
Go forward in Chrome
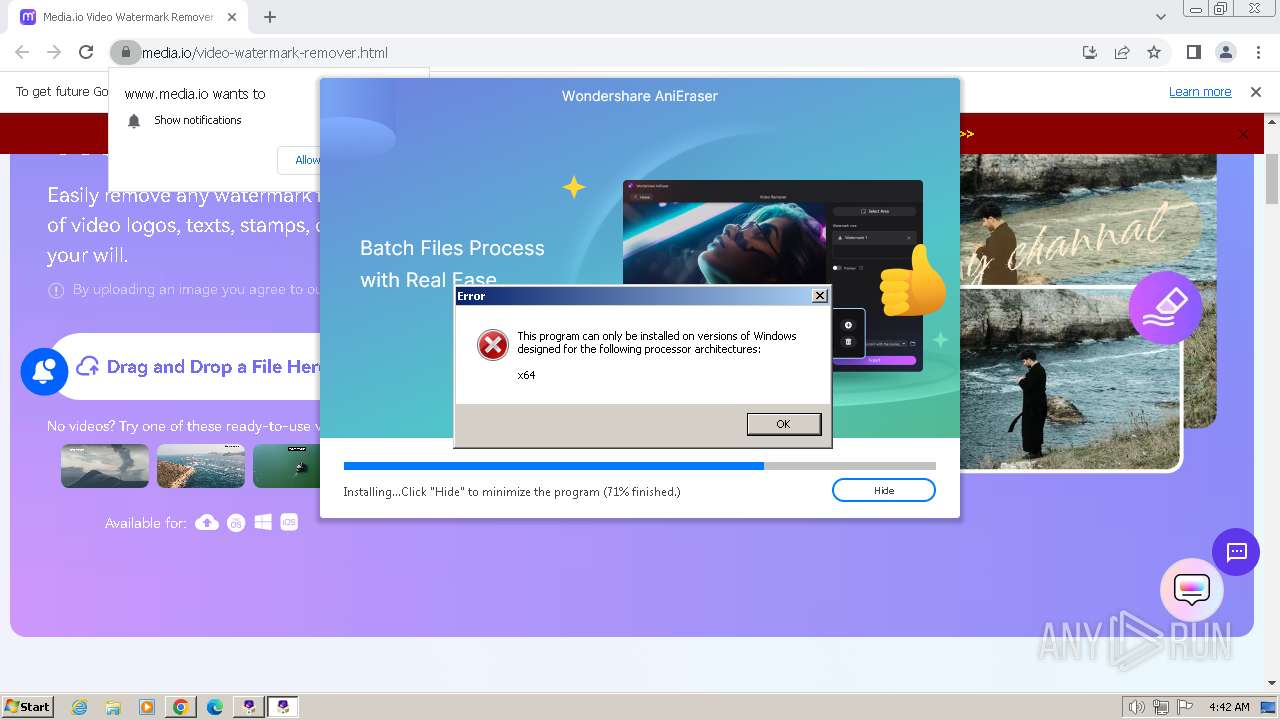pyautogui.click(x=54, y=52)
